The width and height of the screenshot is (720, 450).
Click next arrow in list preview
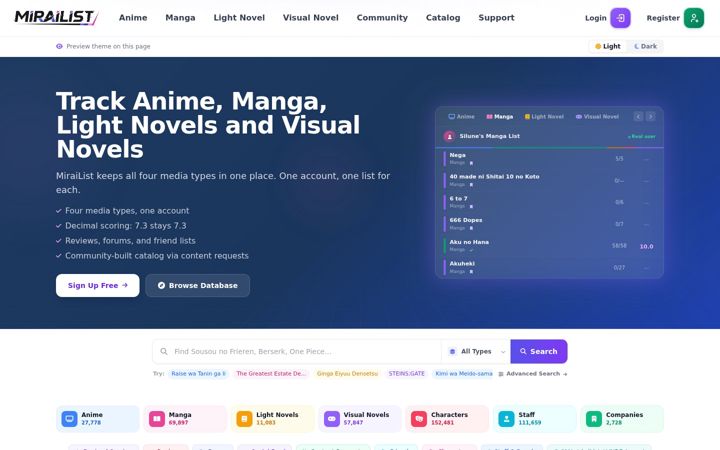coord(650,117)
